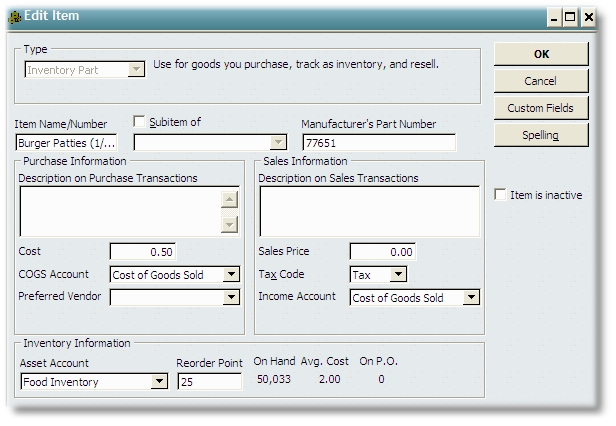This screenshot has height=426, width=616.
Task: Run the Spelling check
Action: click(540, 135)
